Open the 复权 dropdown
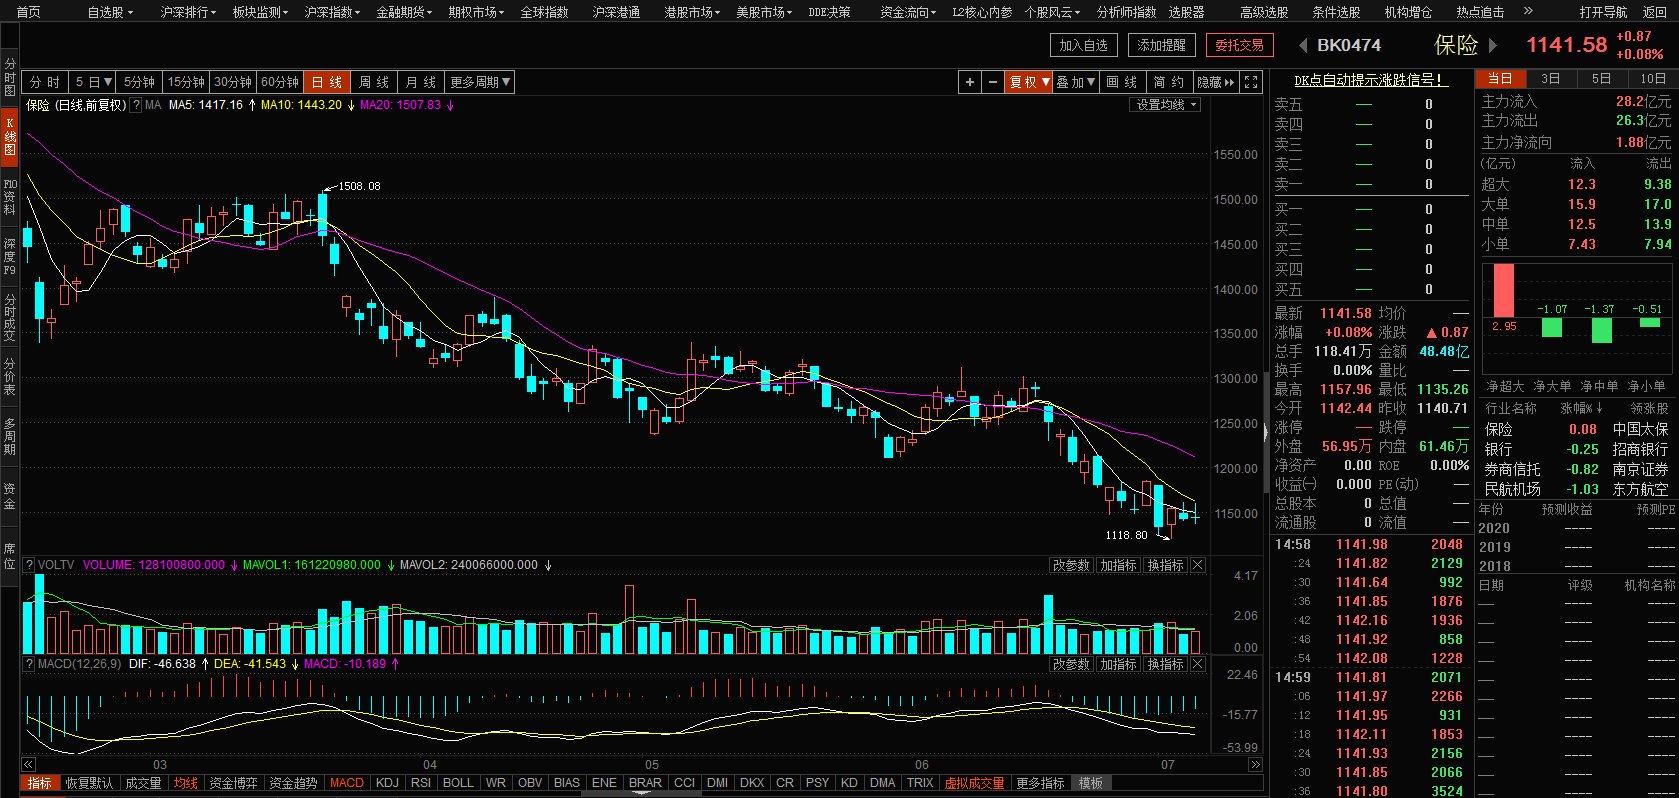The height and width of the screenshot is (798, 1679). pyautogui.click(x=1029, y=82)
